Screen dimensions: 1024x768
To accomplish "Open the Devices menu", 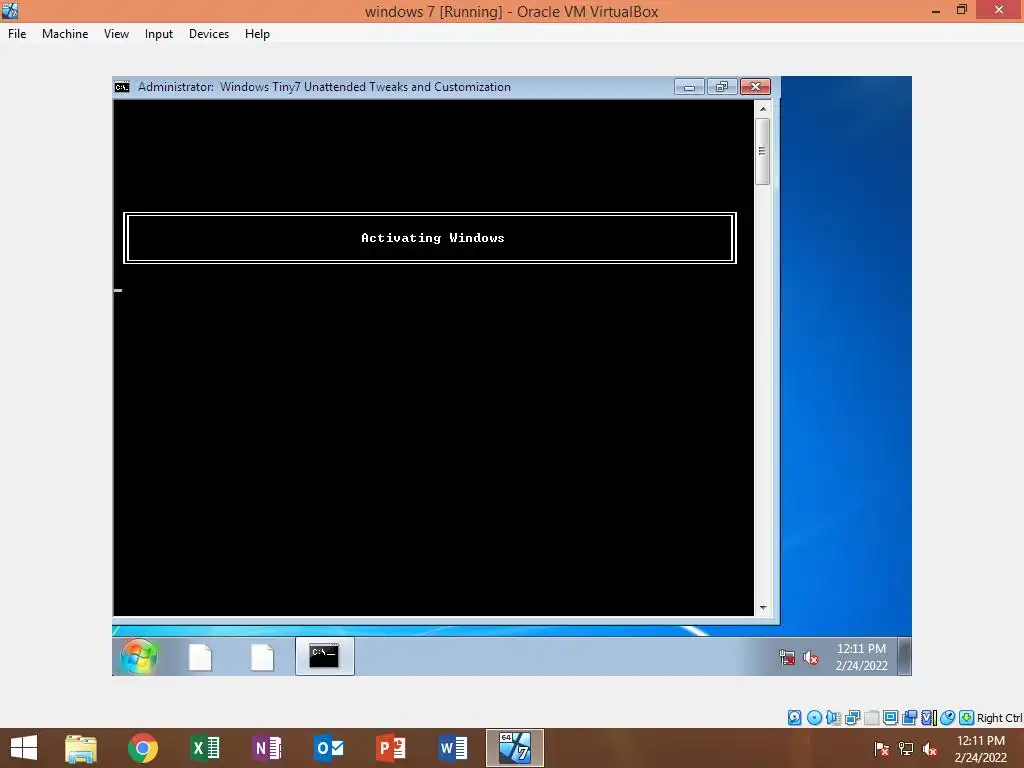I will tap(209, 34).
